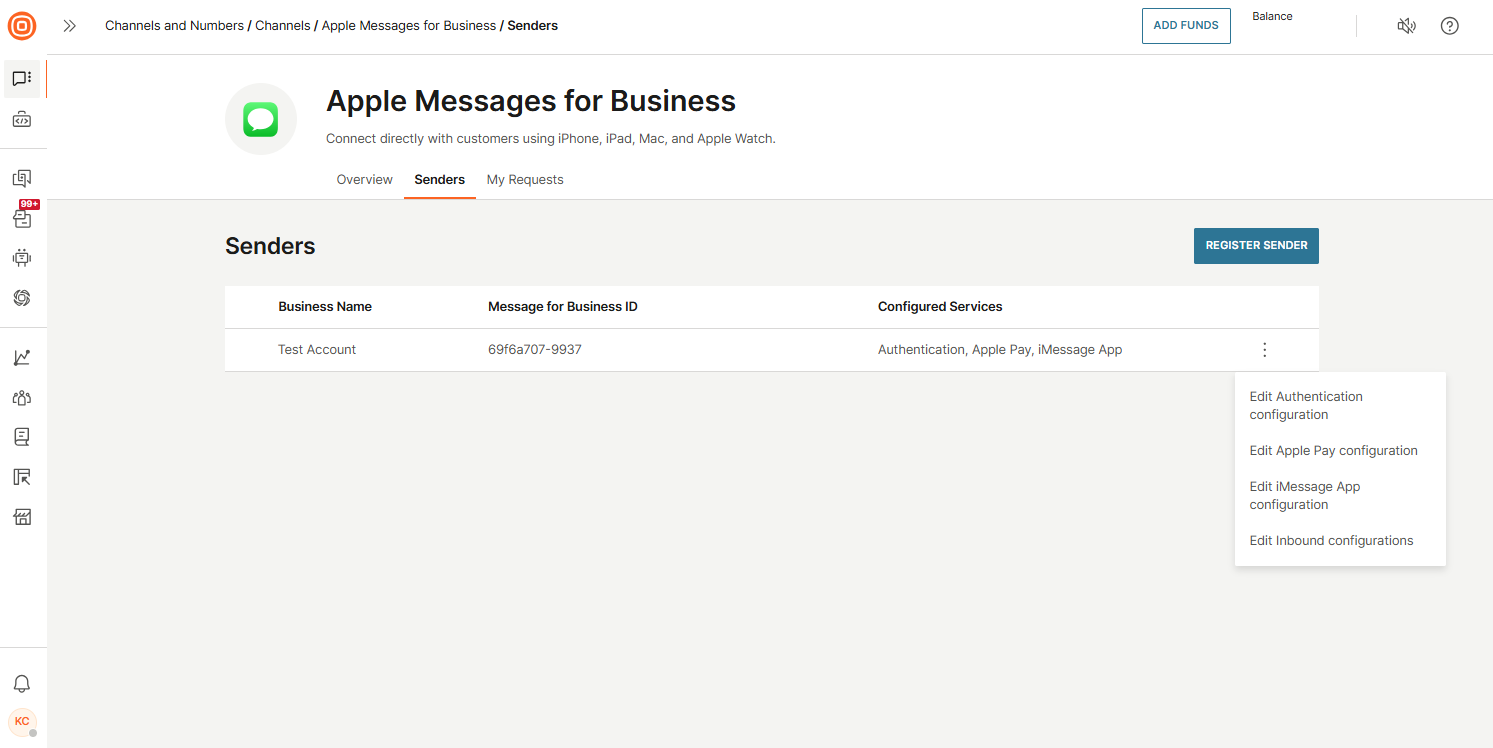1493x748 pixels.
Task: Switch to the Overview tab
Action: [x=364, y=180]
